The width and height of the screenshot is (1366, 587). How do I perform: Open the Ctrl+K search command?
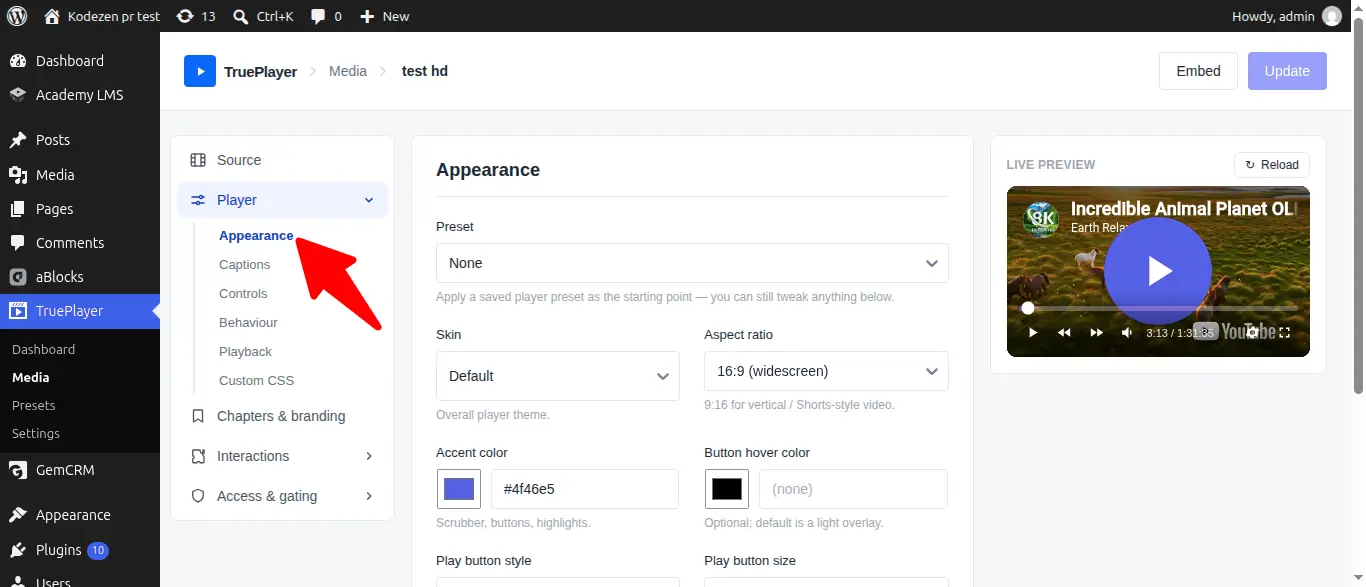(x=263, y=16)
